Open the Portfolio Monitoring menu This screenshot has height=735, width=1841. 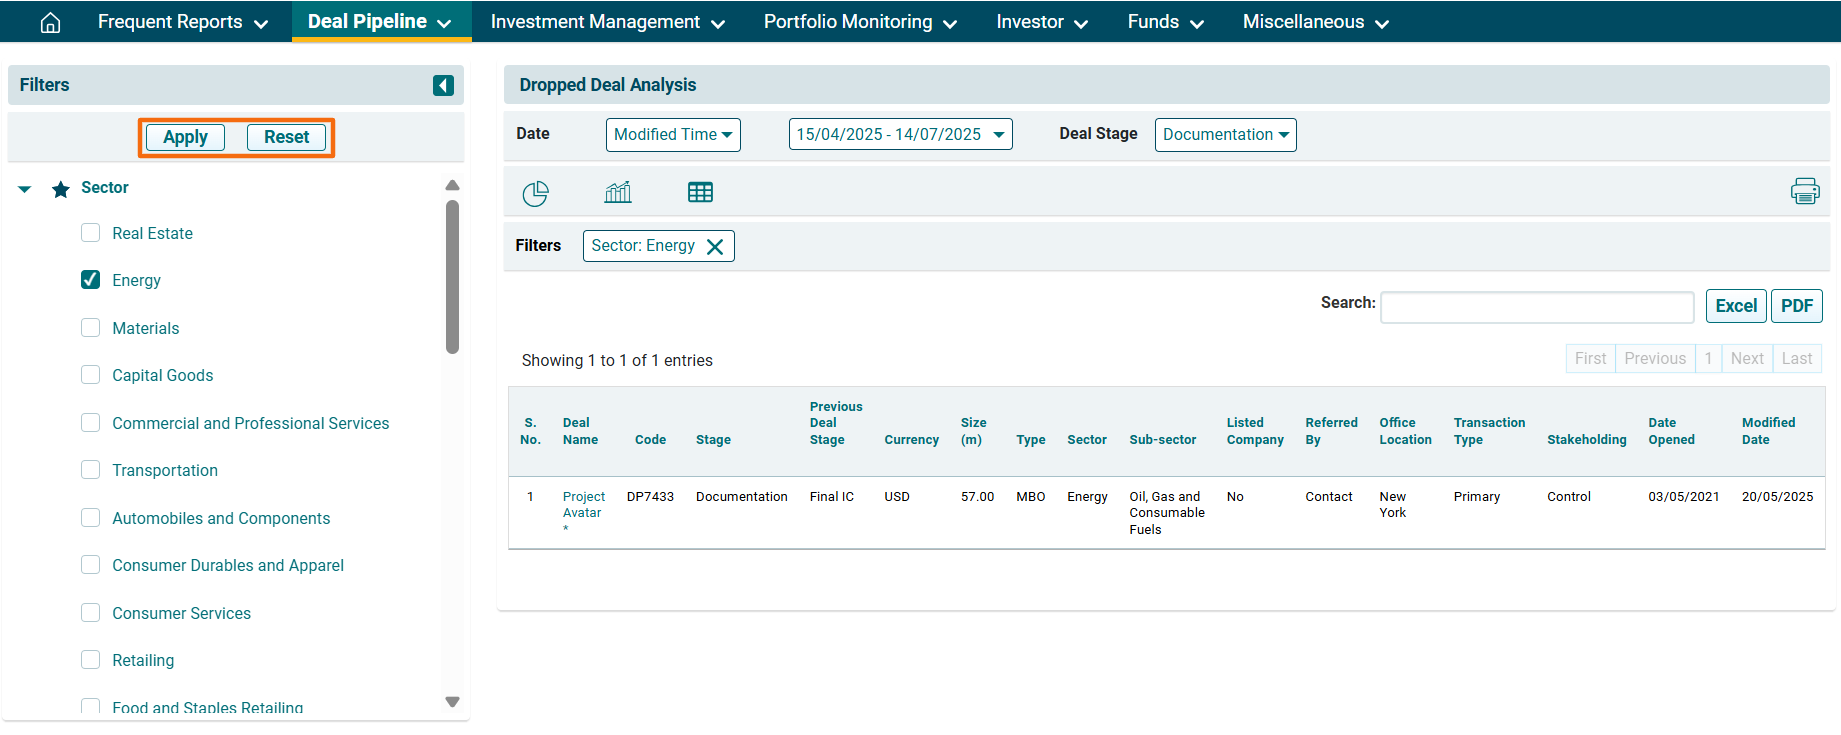[860, 22]
